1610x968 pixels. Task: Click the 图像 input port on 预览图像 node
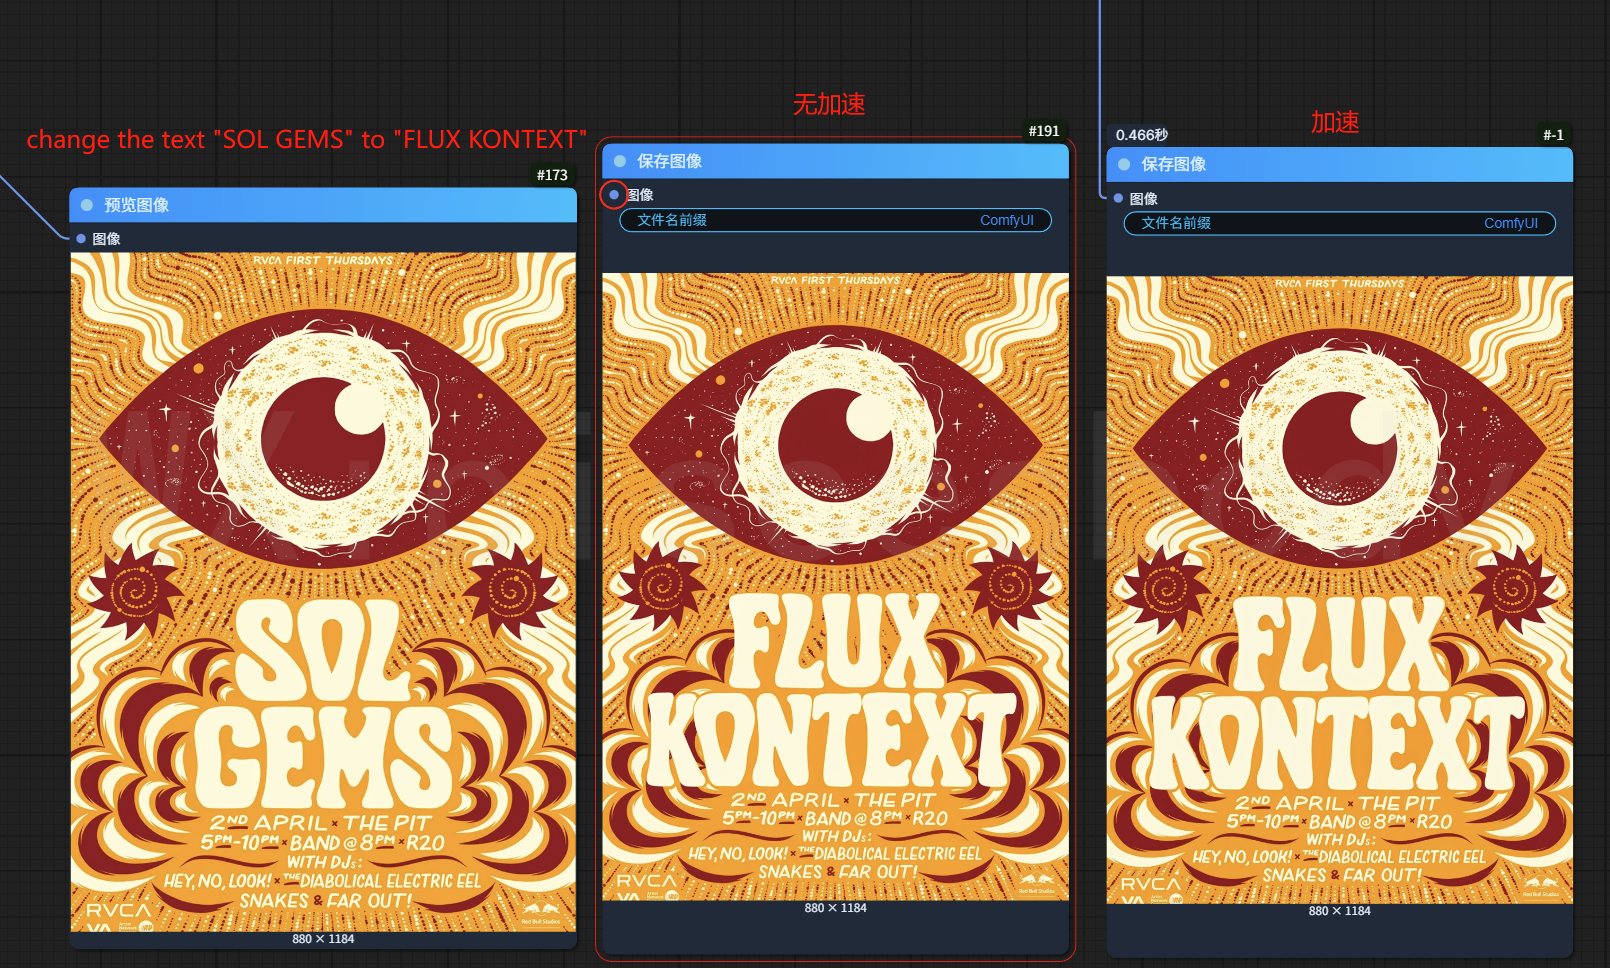click(81, 239)
